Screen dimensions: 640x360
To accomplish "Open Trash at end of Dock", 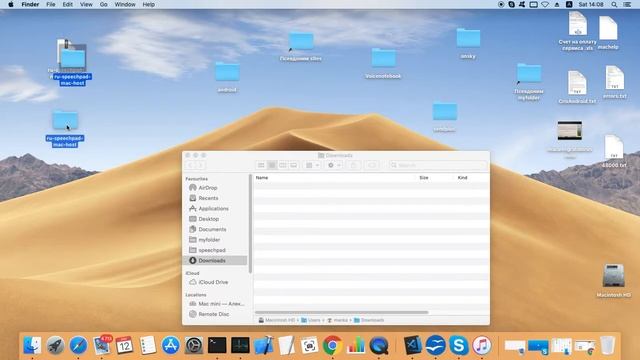I will click(x=607, y=345).
